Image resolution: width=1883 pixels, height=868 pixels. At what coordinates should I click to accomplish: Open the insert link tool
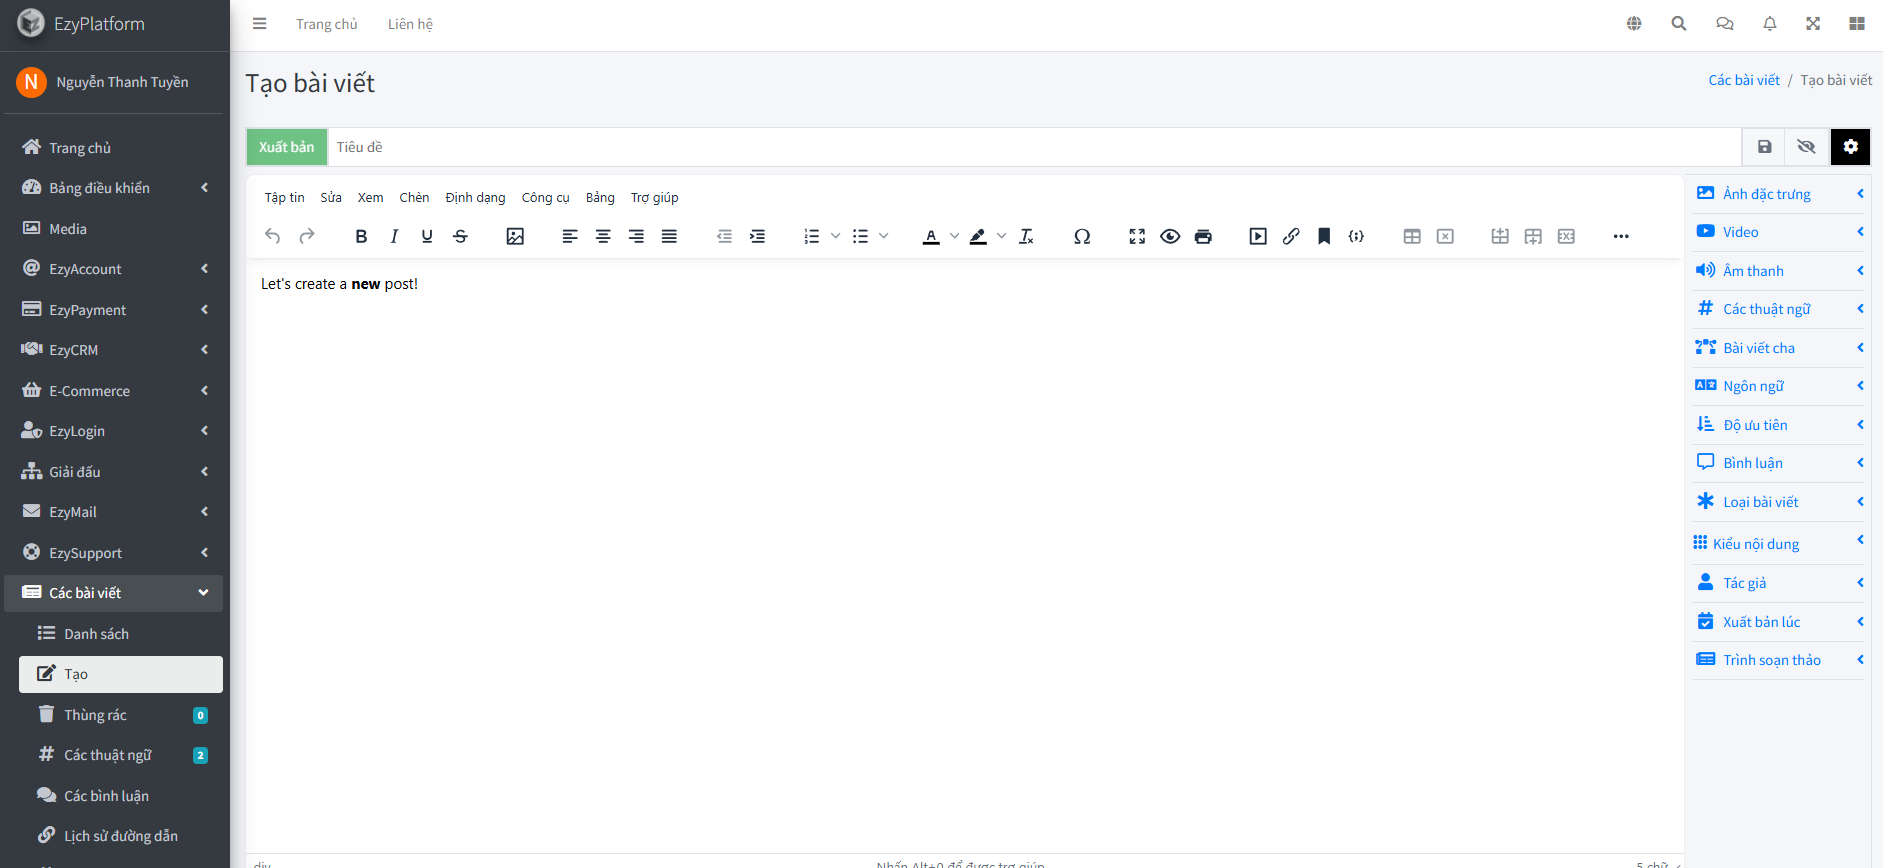point(1291,237)
